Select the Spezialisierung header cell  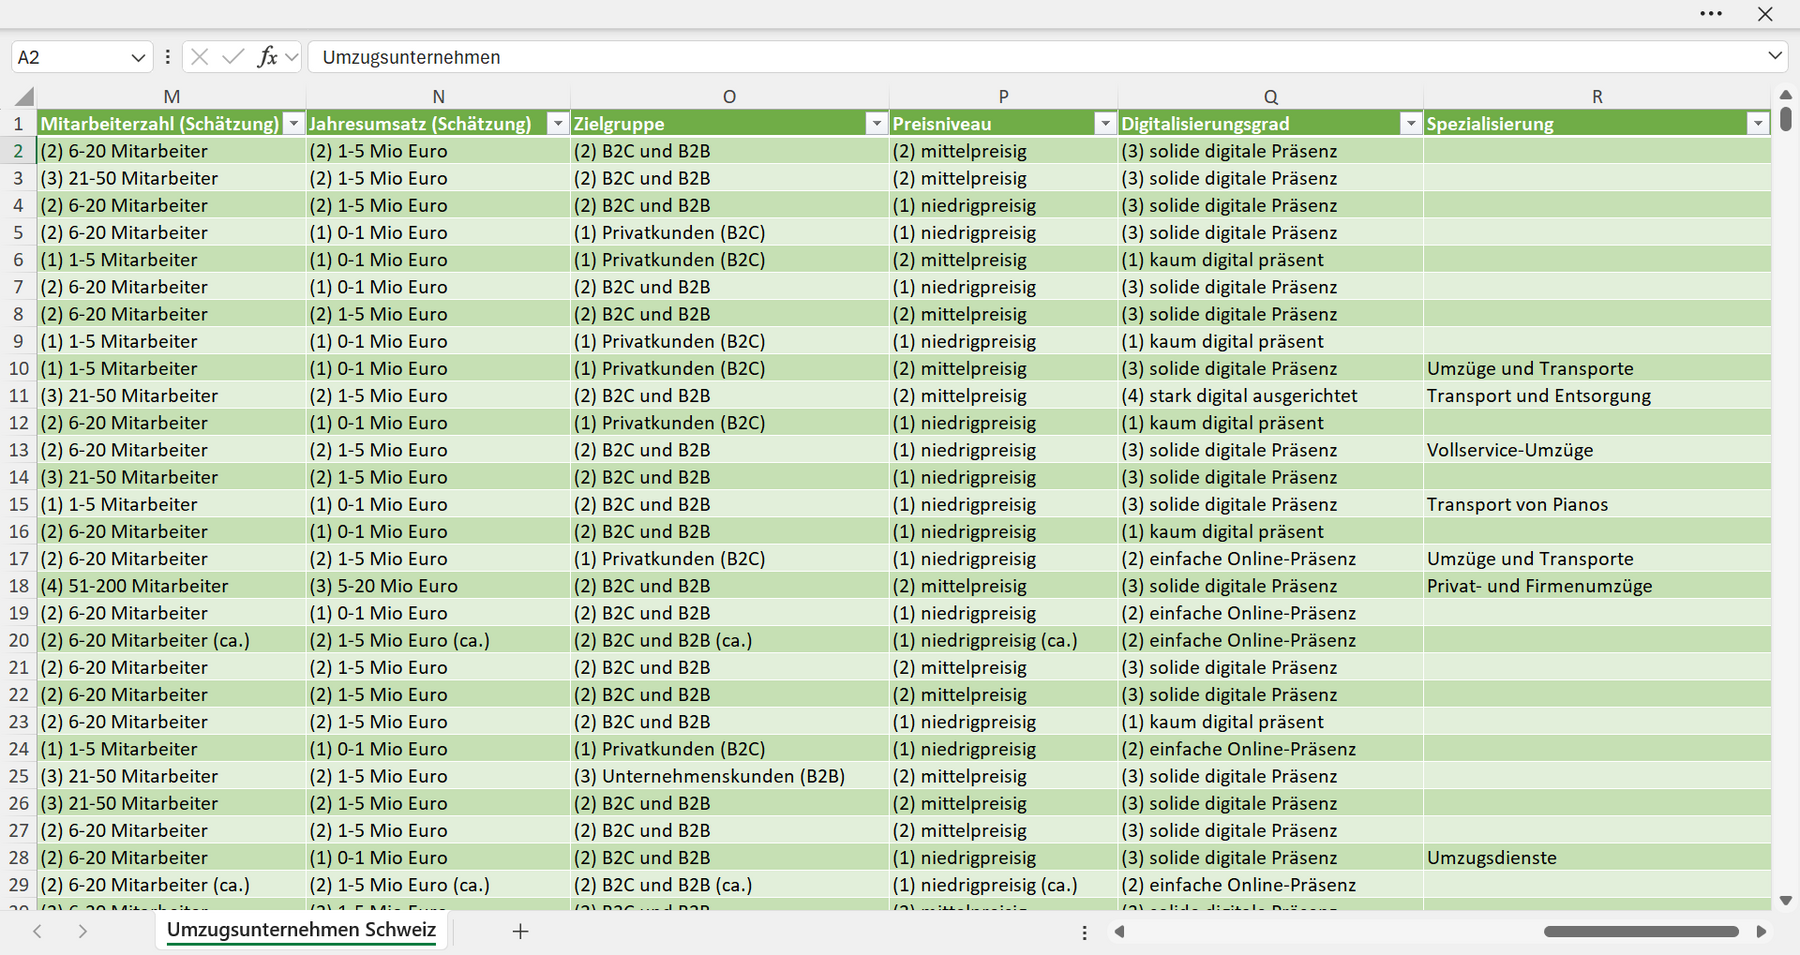[1597, 123]
